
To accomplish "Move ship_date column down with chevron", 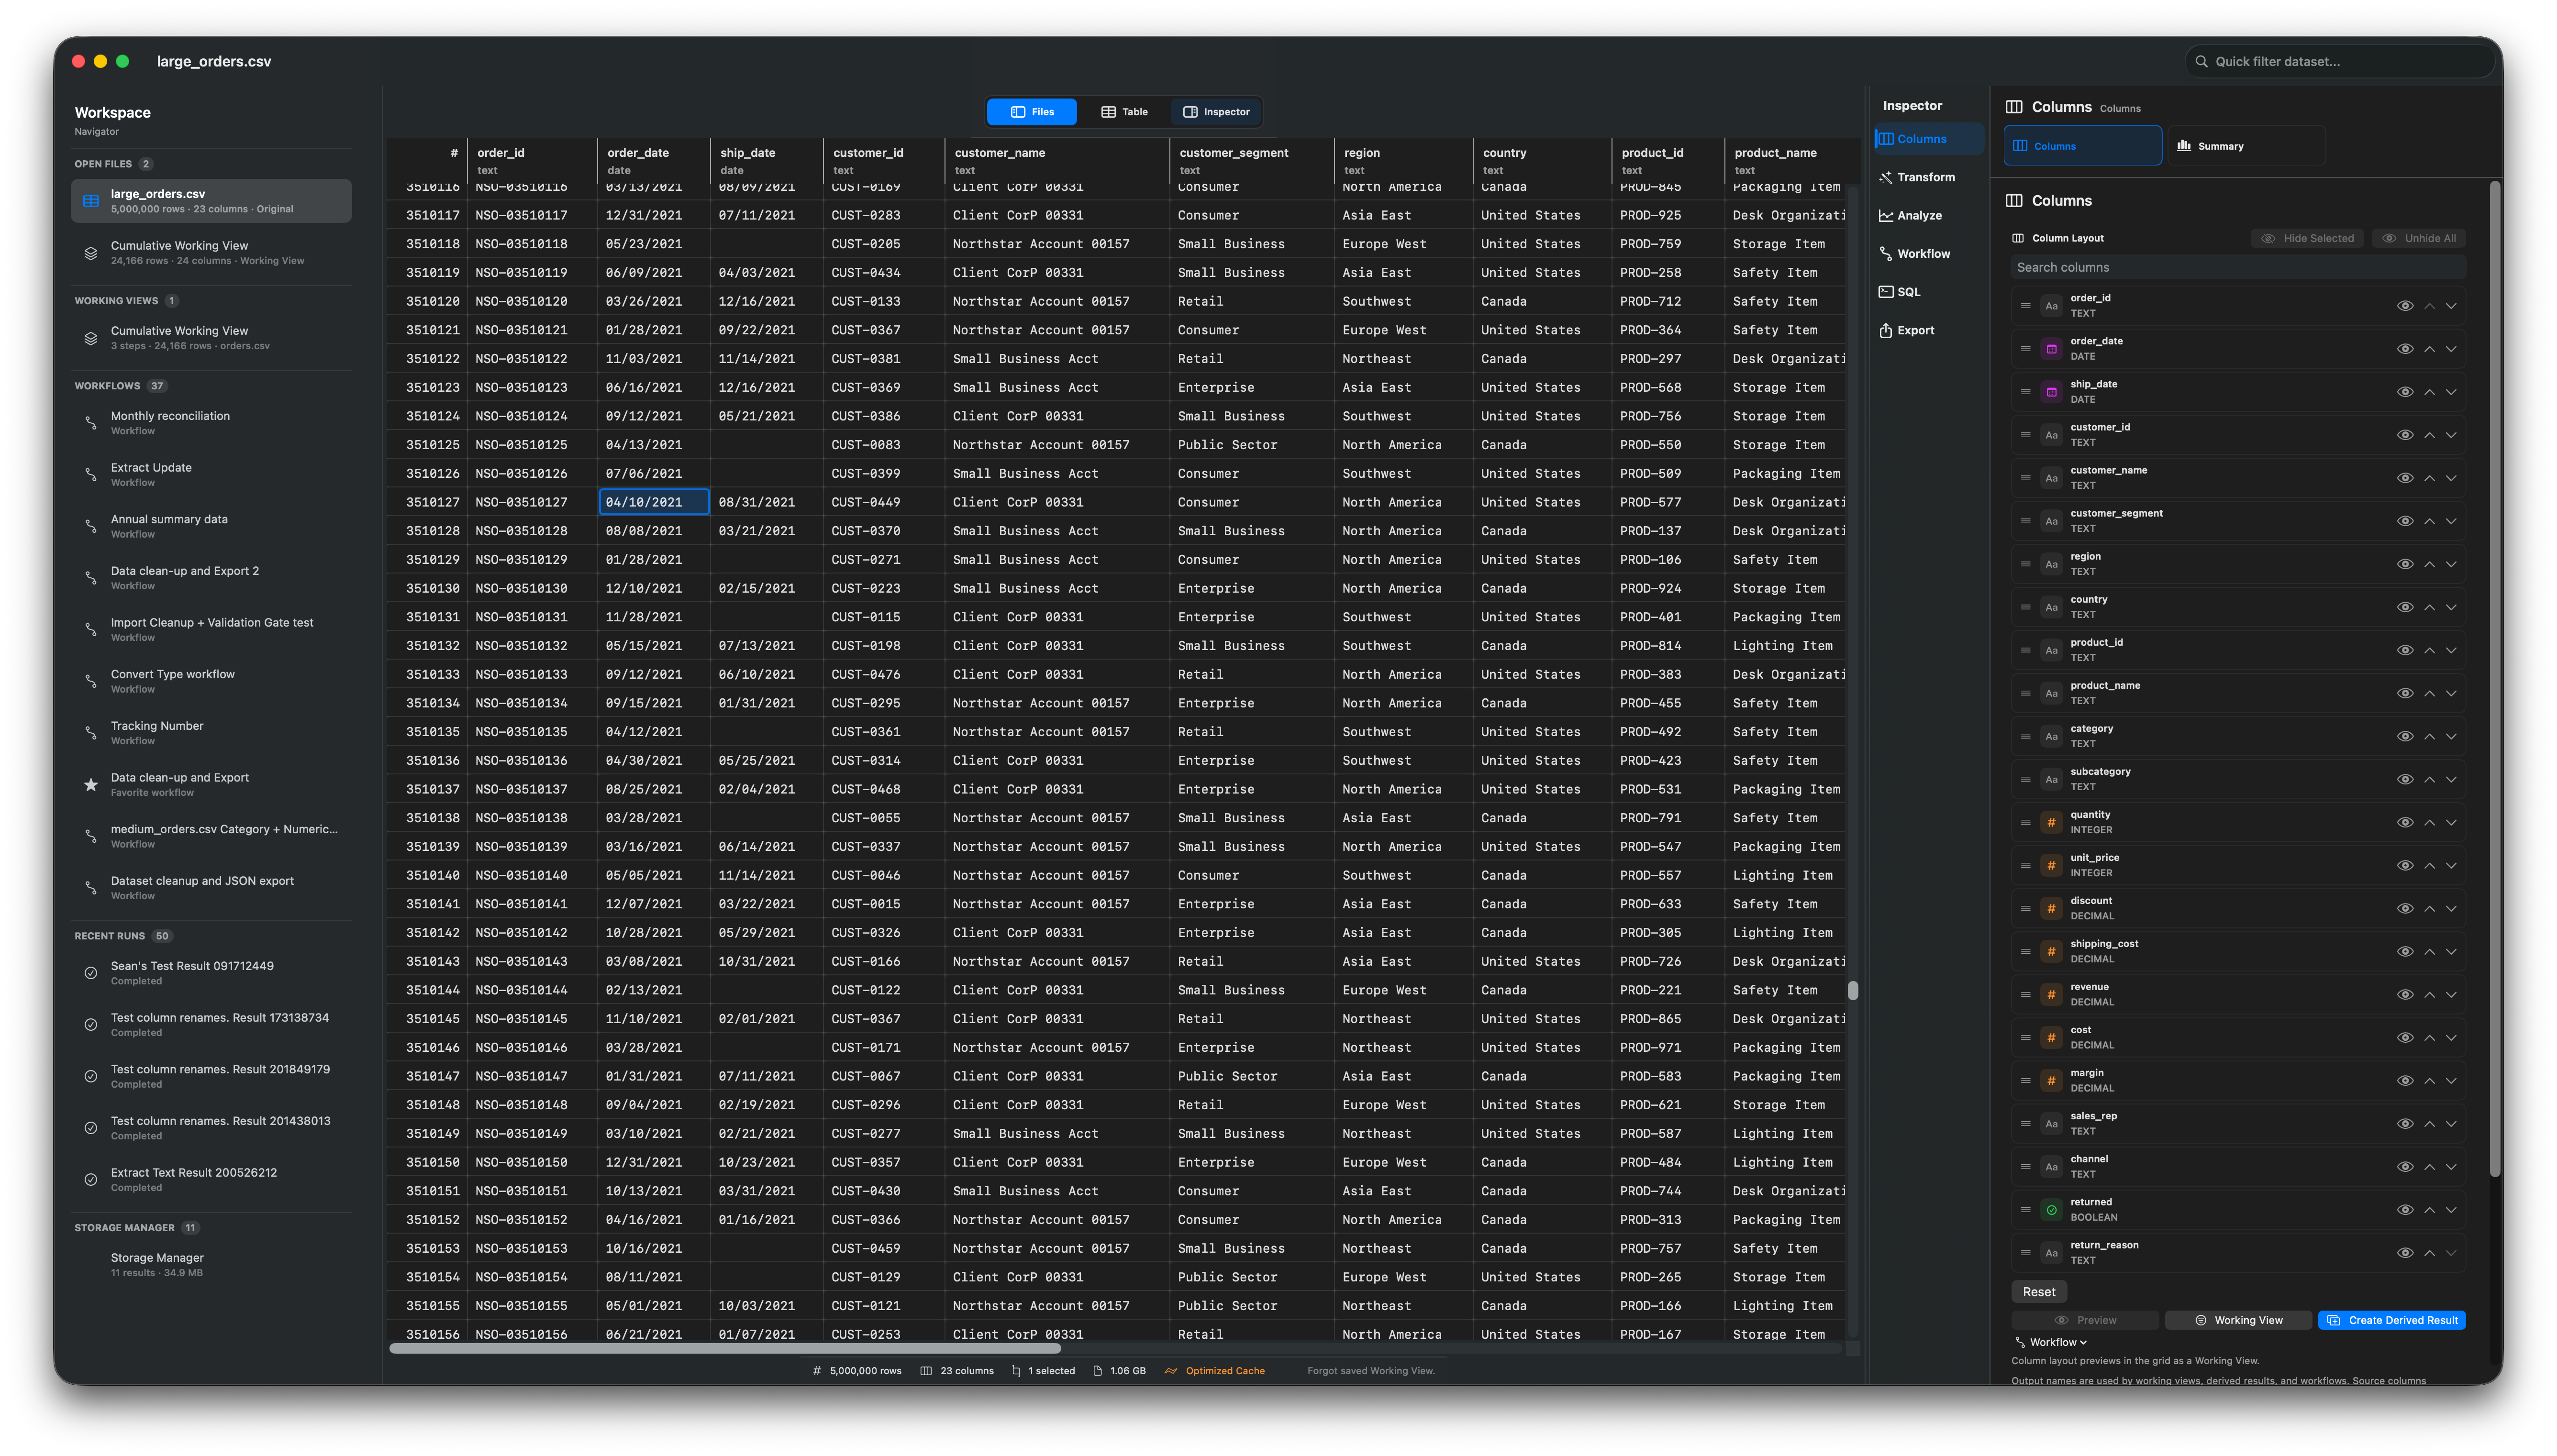I will click(2451, 392).
